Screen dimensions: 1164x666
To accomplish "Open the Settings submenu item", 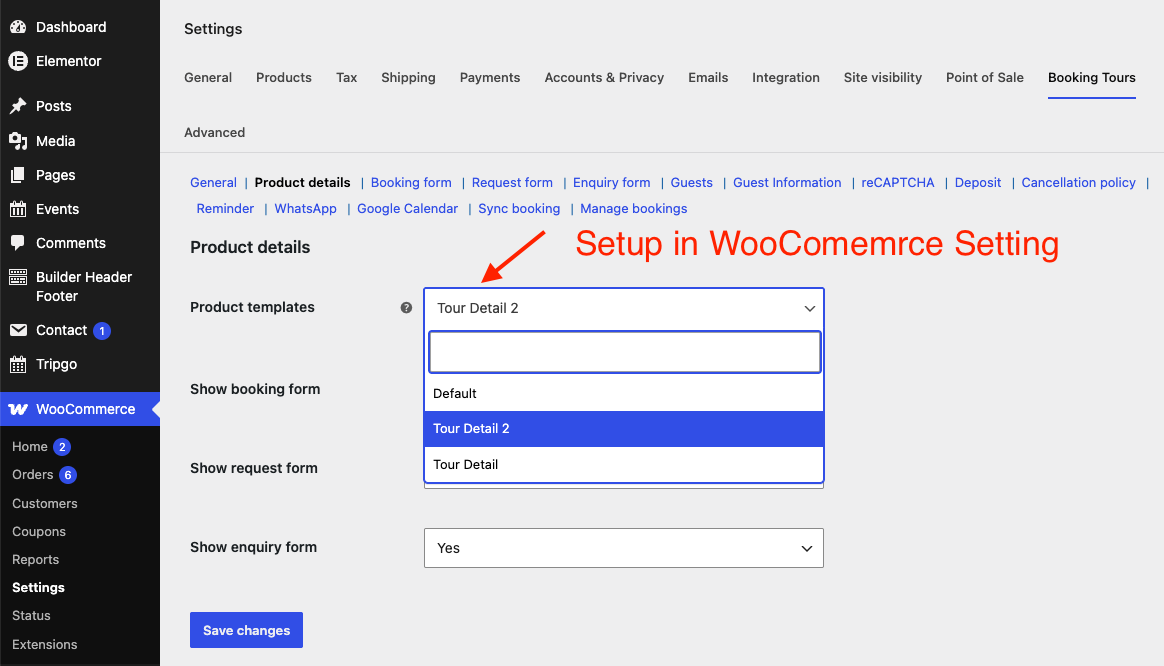I will click(x=39, y=588).
